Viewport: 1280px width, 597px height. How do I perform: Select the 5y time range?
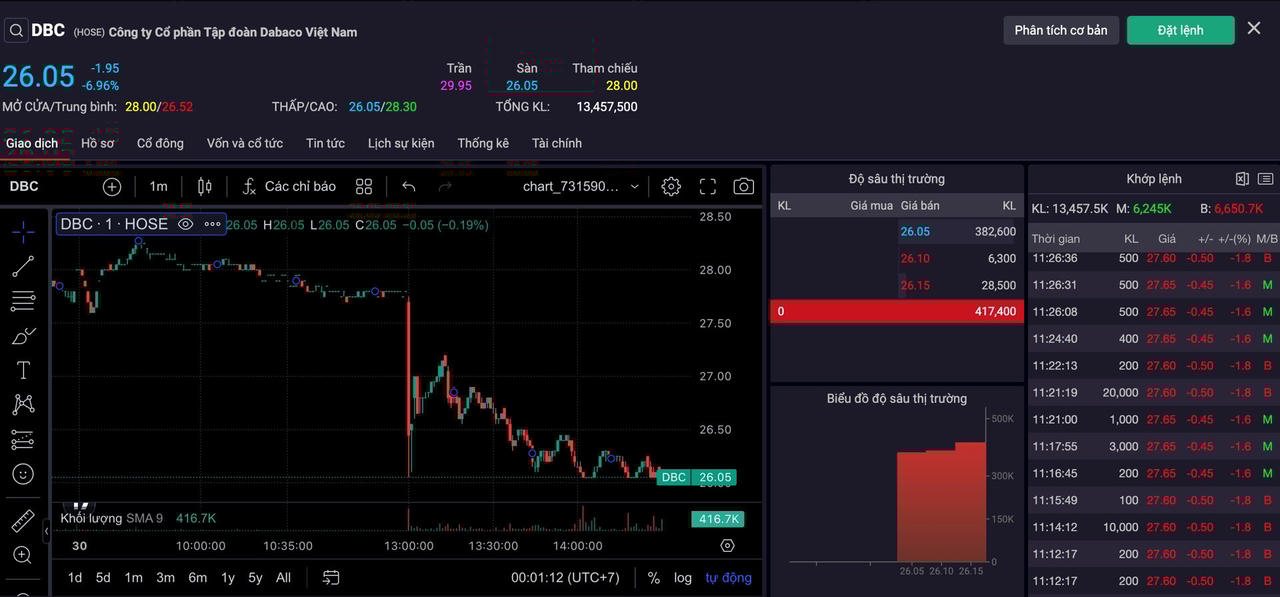pos(255,577)
